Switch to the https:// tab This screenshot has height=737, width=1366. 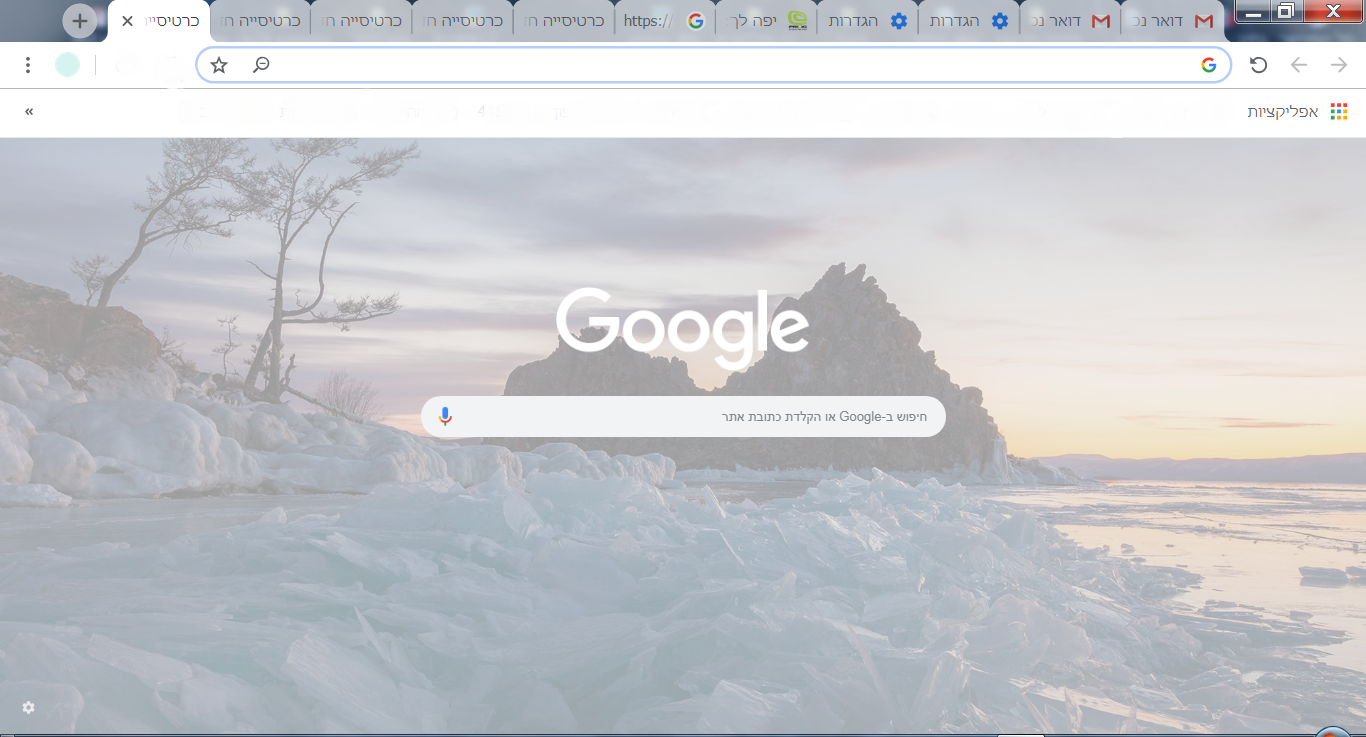(x=664, y=21)
